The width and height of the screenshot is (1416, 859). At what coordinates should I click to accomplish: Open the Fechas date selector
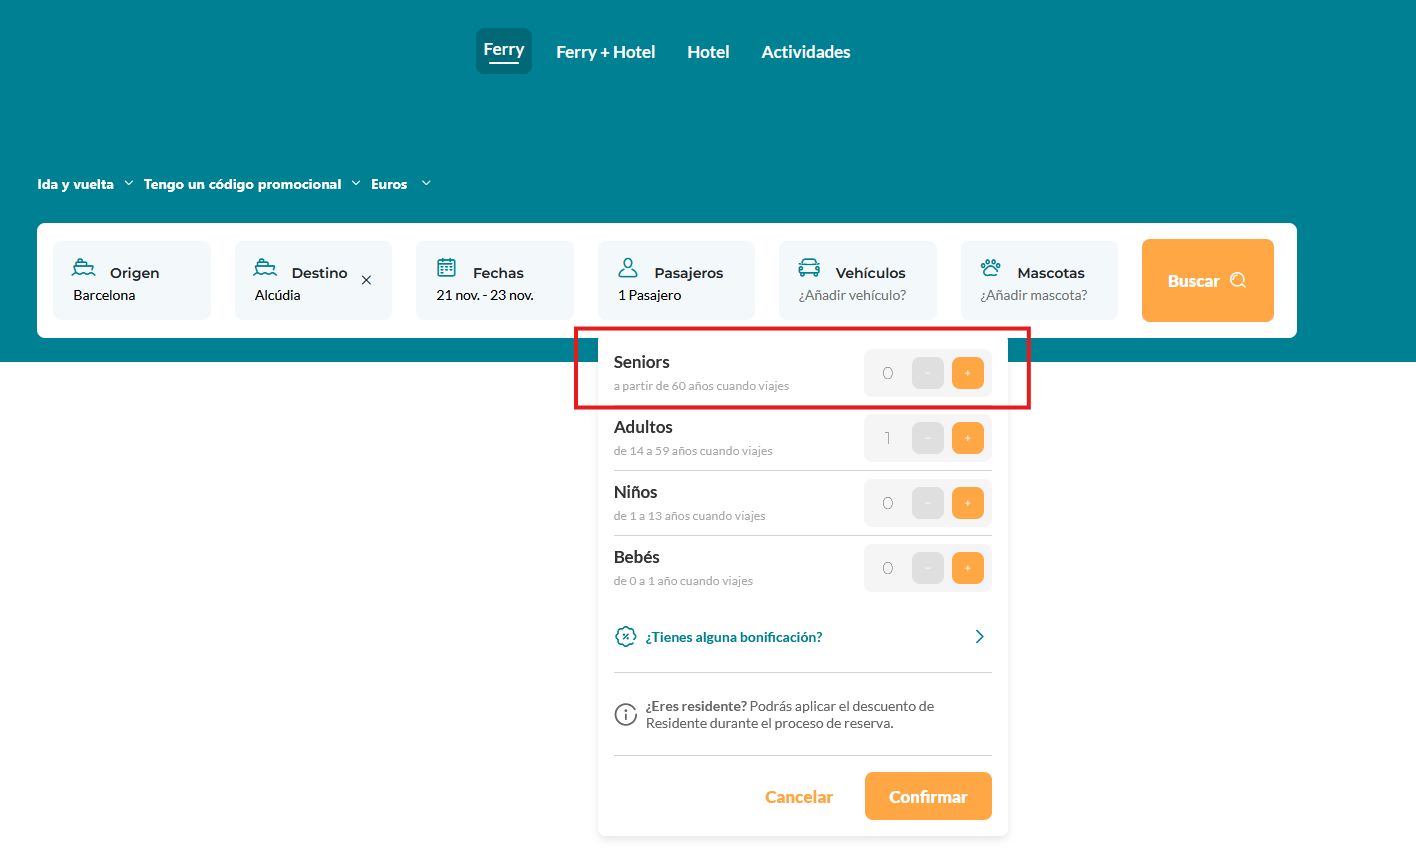coord(495,281)
